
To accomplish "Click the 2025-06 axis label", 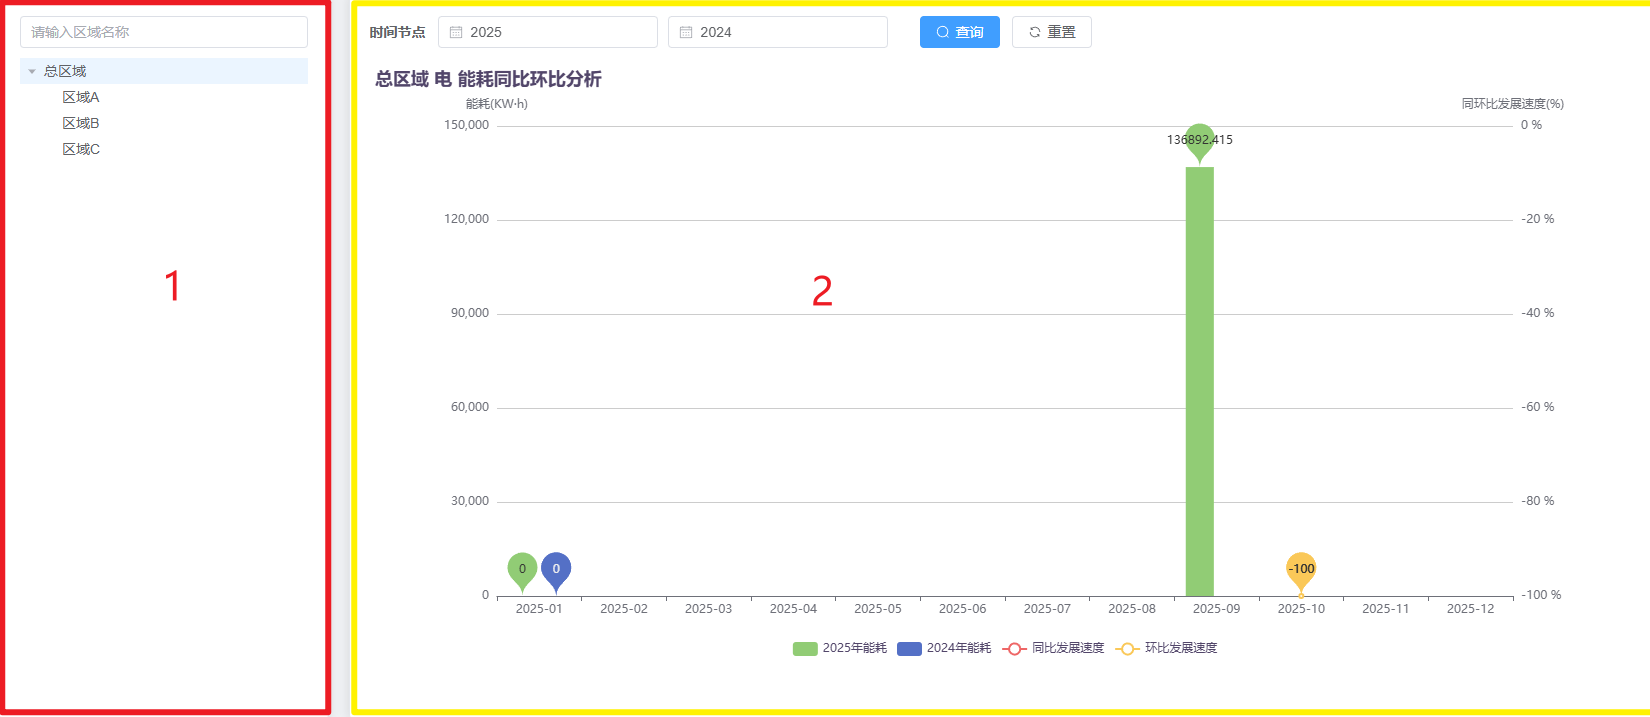I will click(962, 608).
